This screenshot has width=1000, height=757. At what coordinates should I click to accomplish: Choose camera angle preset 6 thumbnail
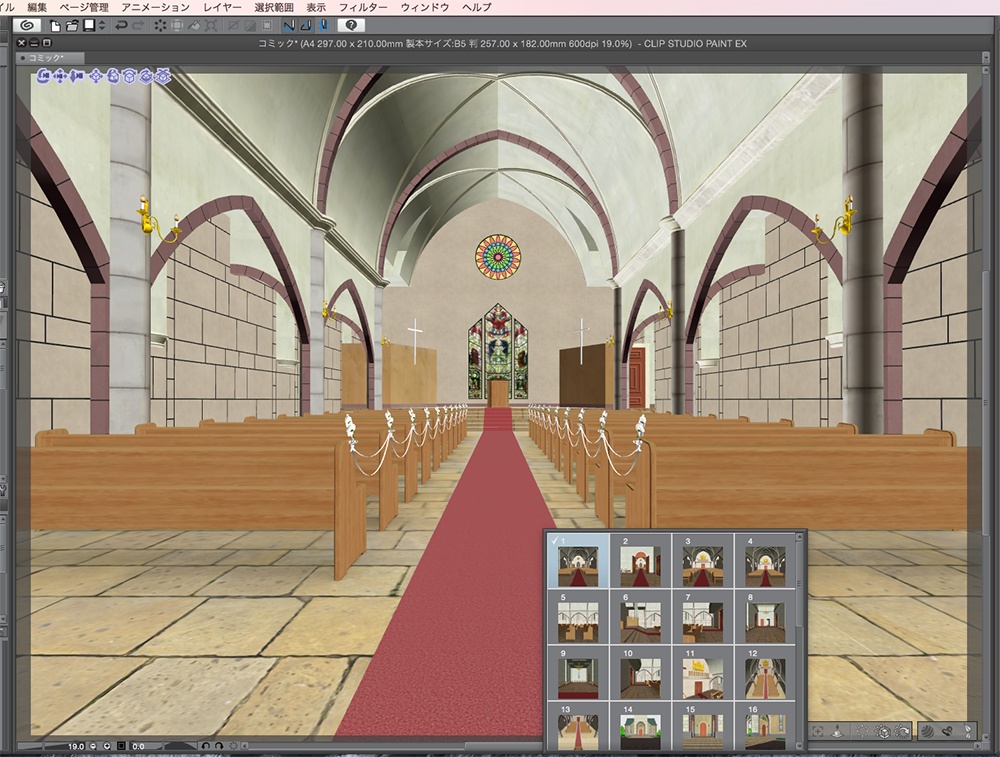[x=640, y=617]
